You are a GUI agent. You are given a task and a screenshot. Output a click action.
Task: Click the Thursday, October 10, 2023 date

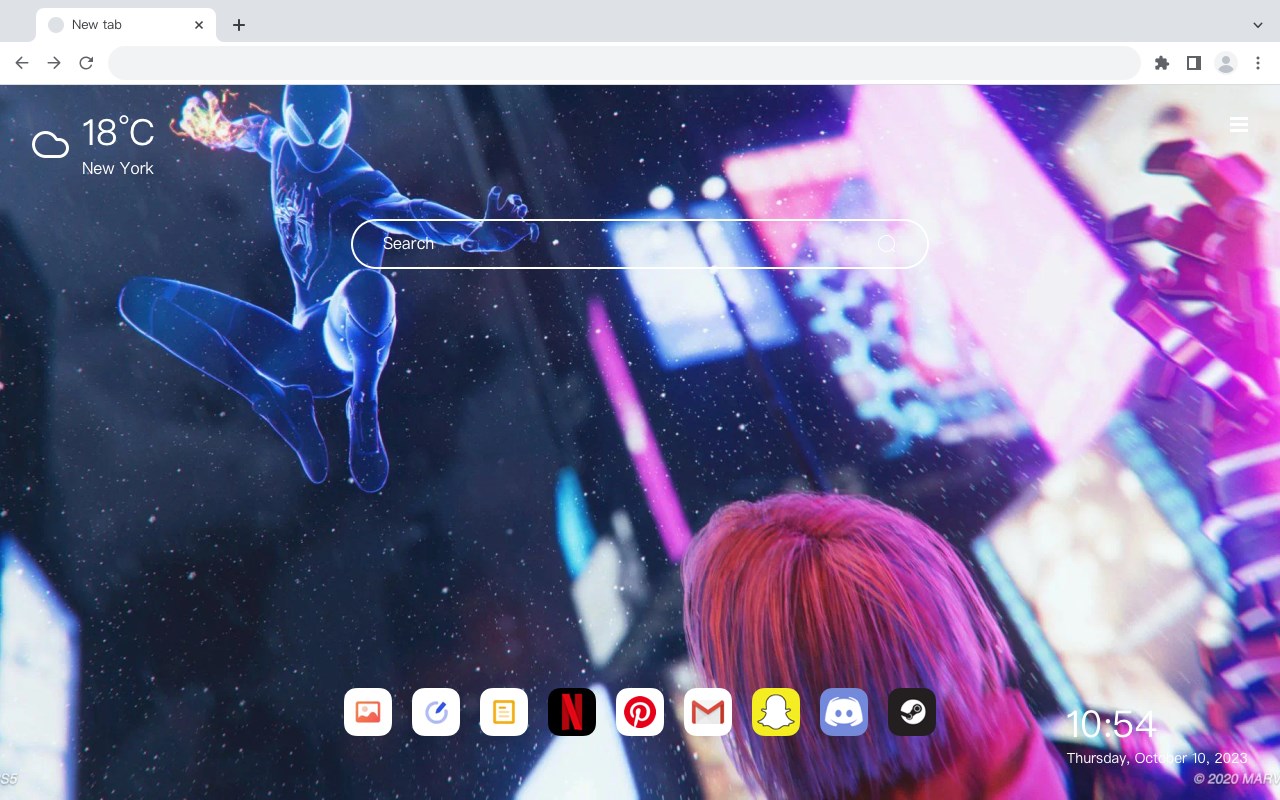pyautogui.click(x=1157, y=758)
